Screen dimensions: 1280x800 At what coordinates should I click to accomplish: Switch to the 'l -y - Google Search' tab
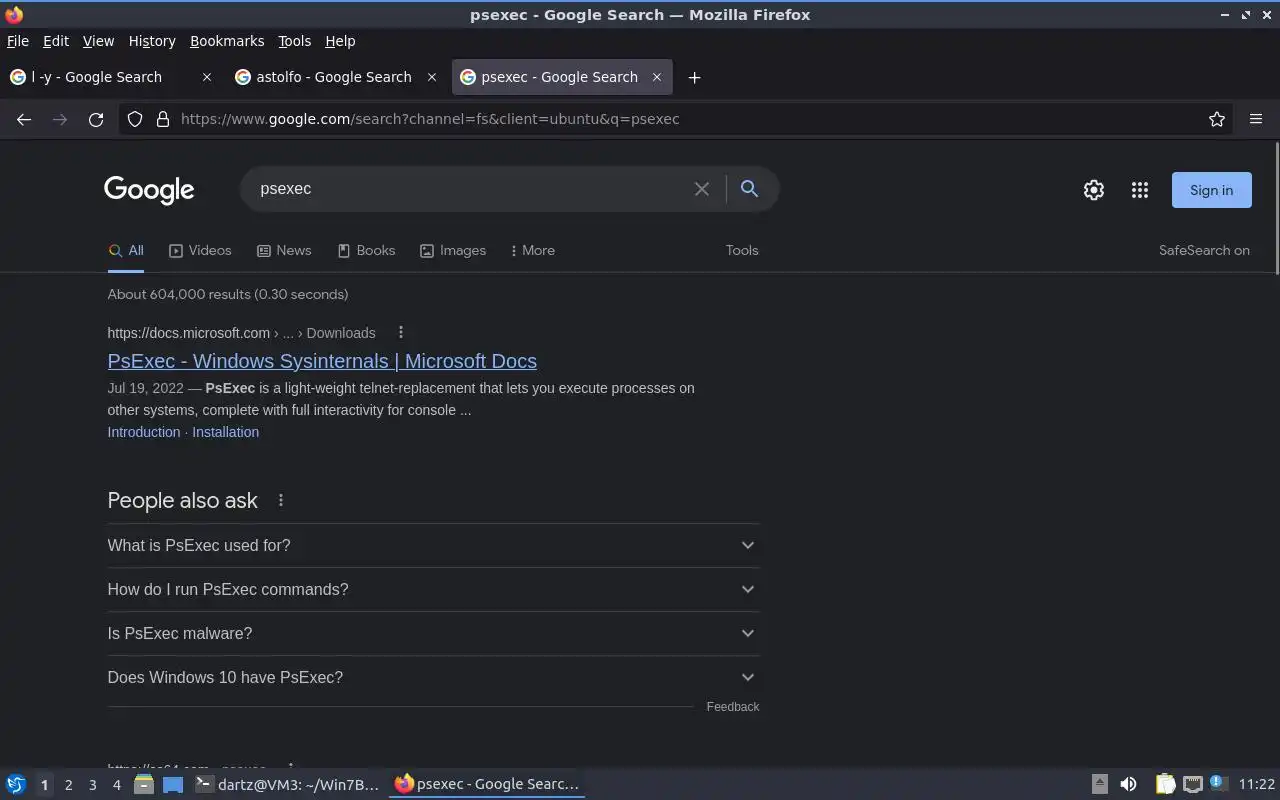click(x=110, y=77)
